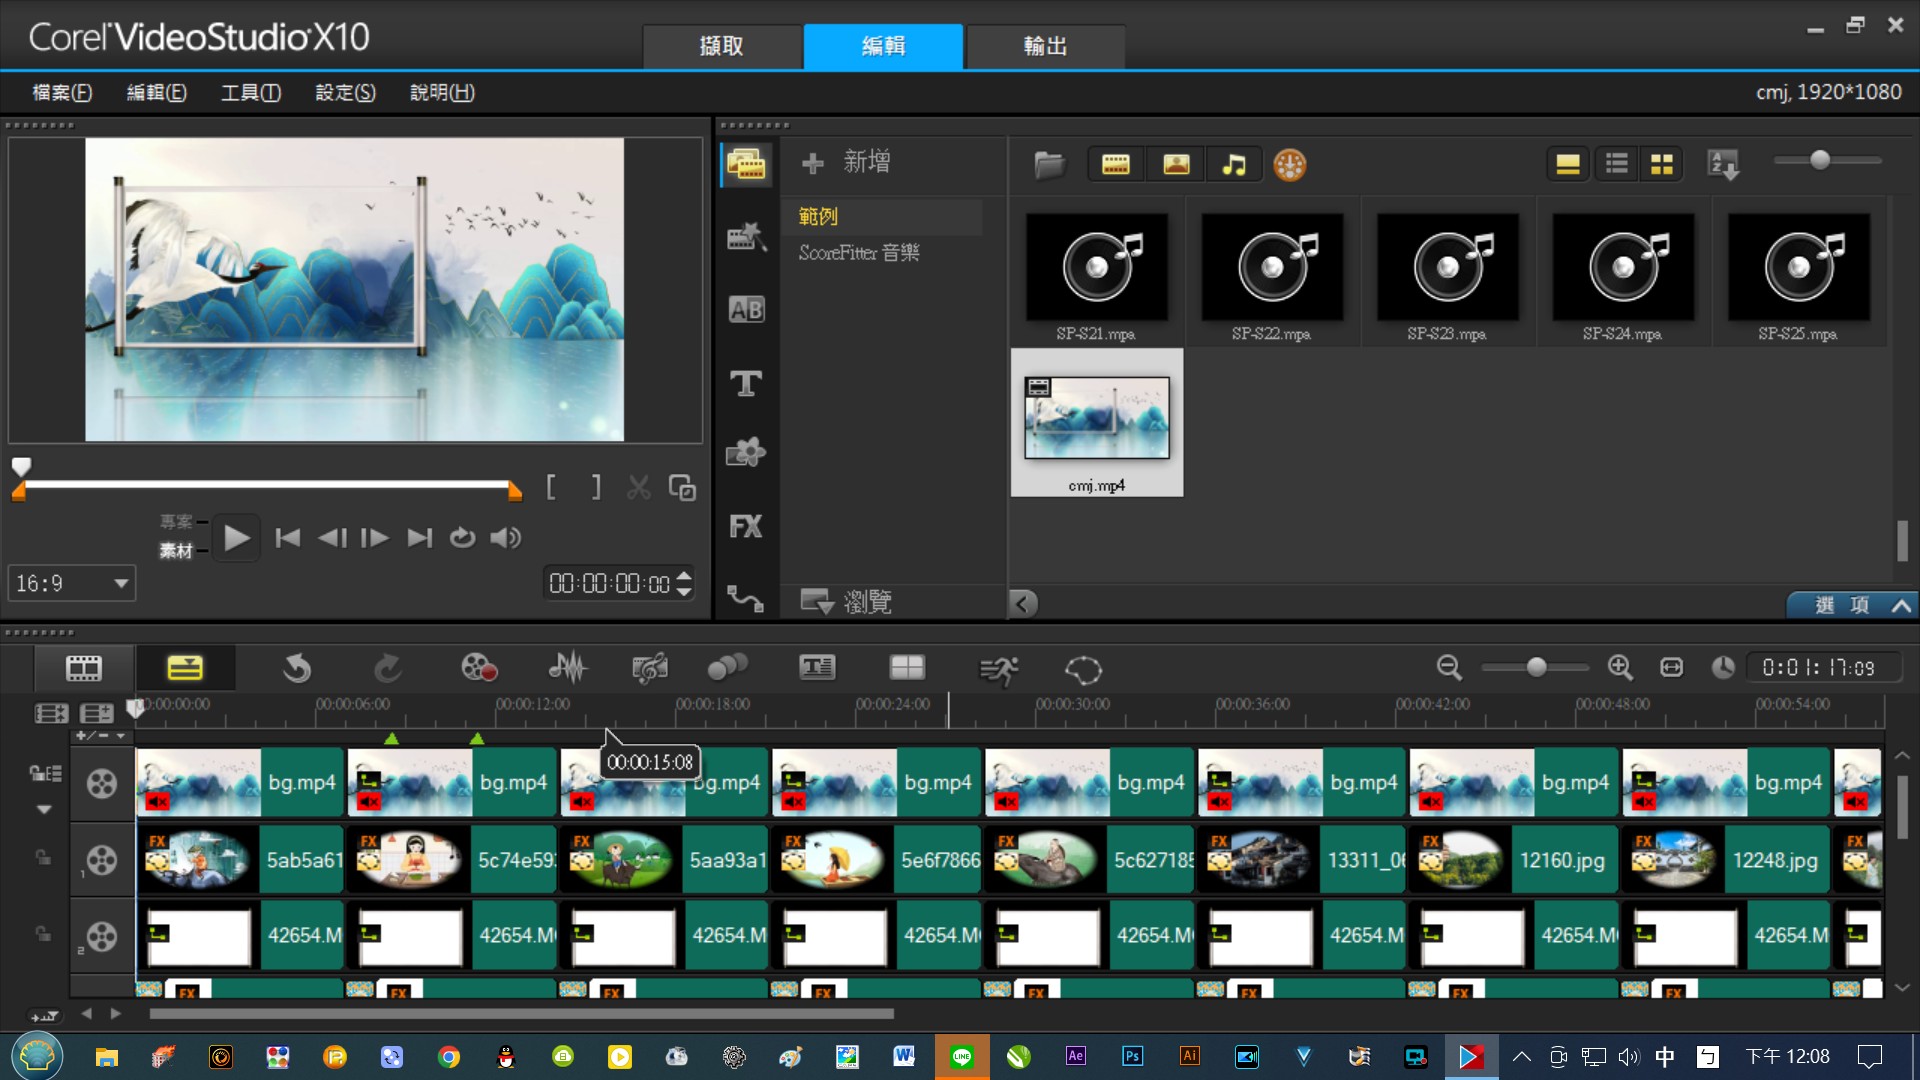The image size is (1920, 1080).
Task: Open Auto Music tool
Action: pos(650,668)
